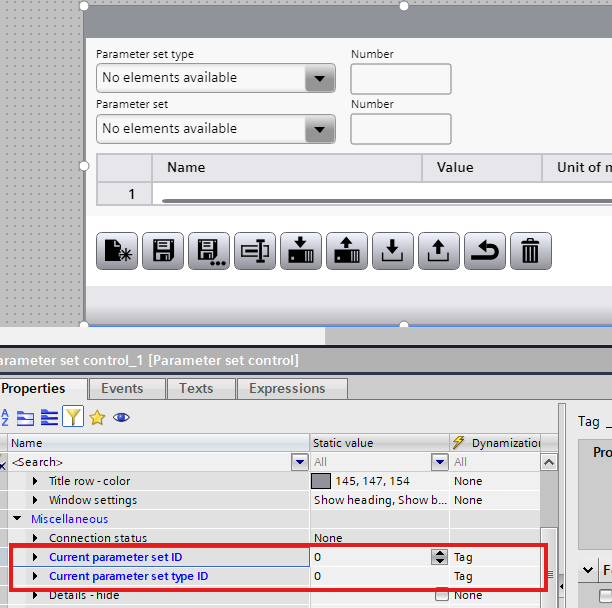Click the rename parameter set icon

click(x=255, y=251)
